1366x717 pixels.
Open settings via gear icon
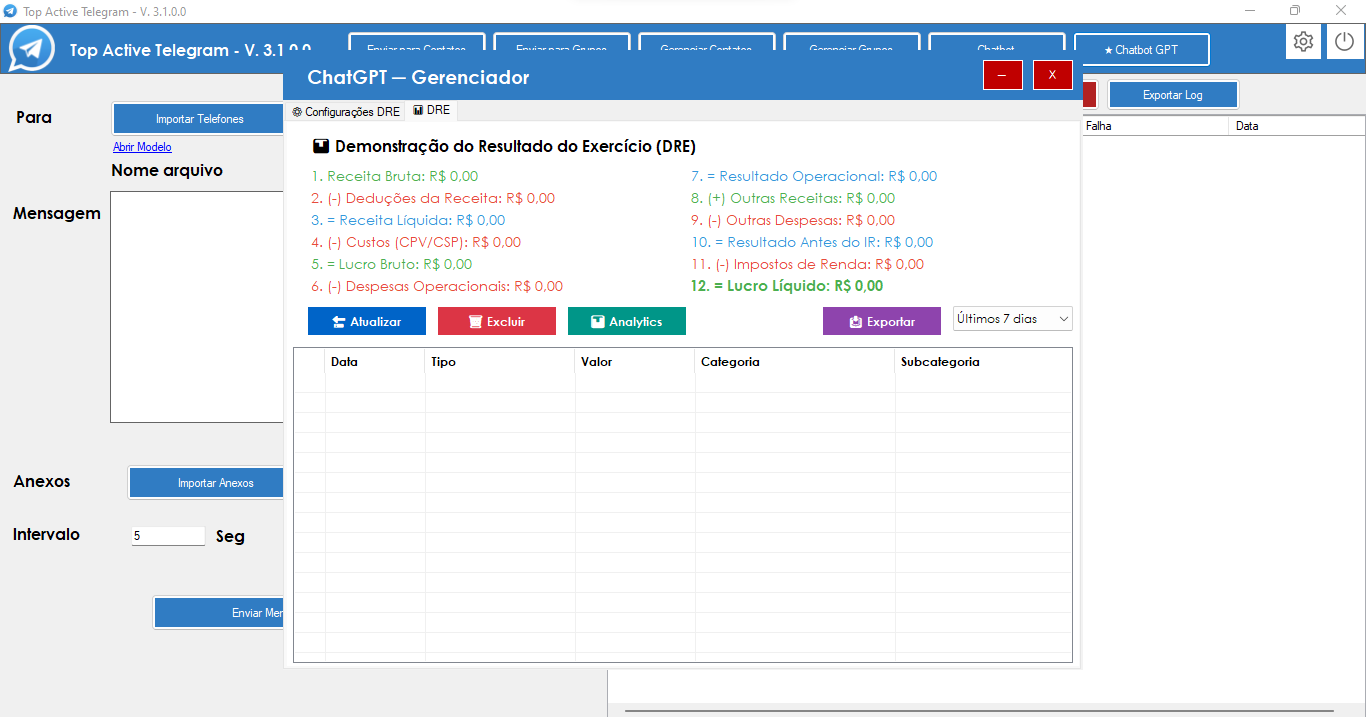tap(1303, 42)
